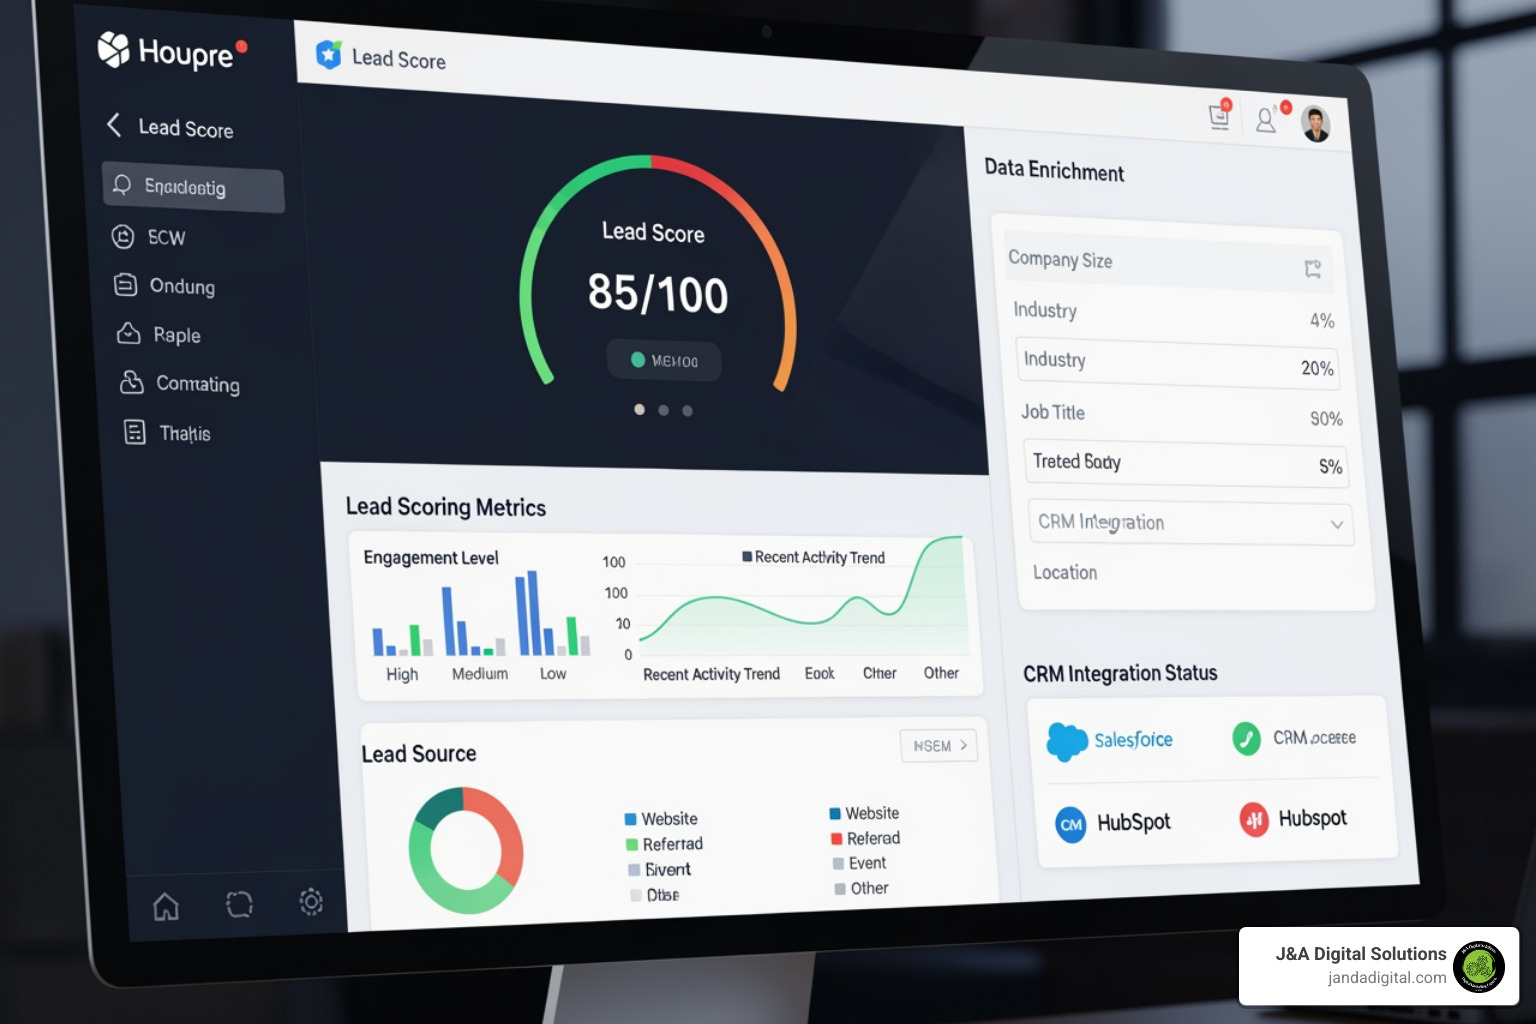Click the Lead Score gauge arc
The height and width of the screenshot is (1024, 1536).
[656, 271]
